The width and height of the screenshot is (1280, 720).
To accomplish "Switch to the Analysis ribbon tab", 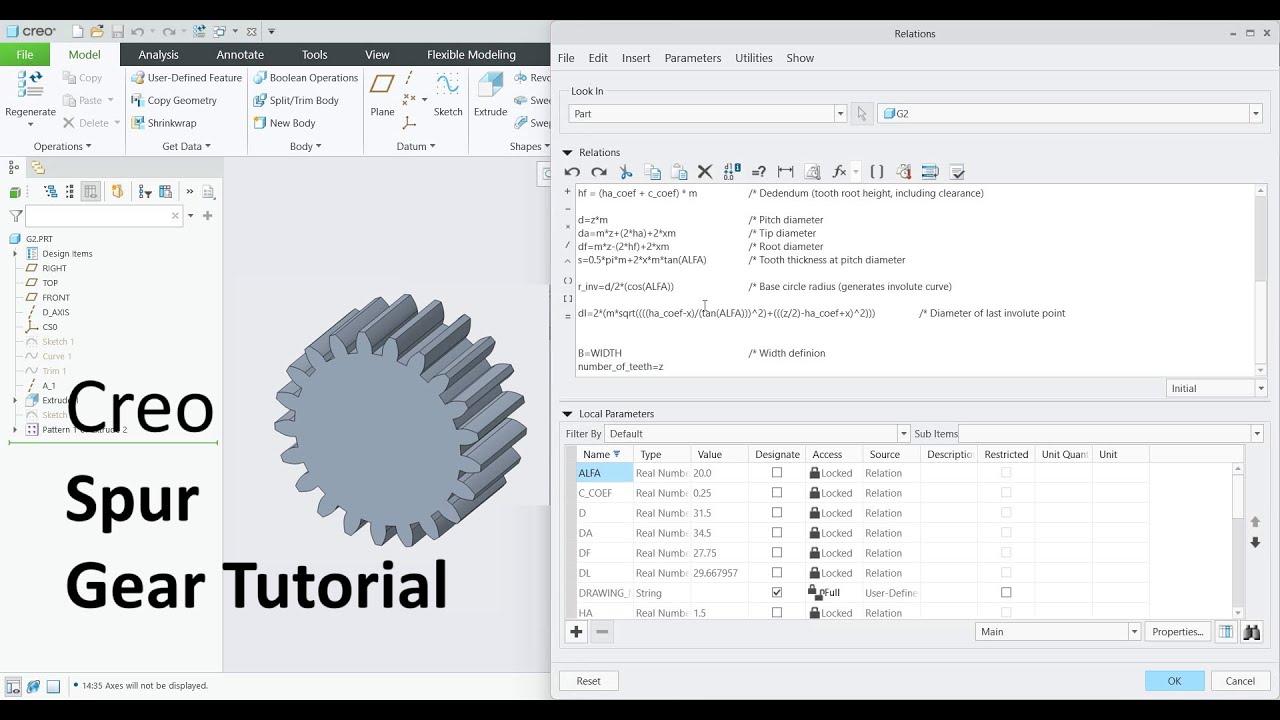I will point(158,55).
